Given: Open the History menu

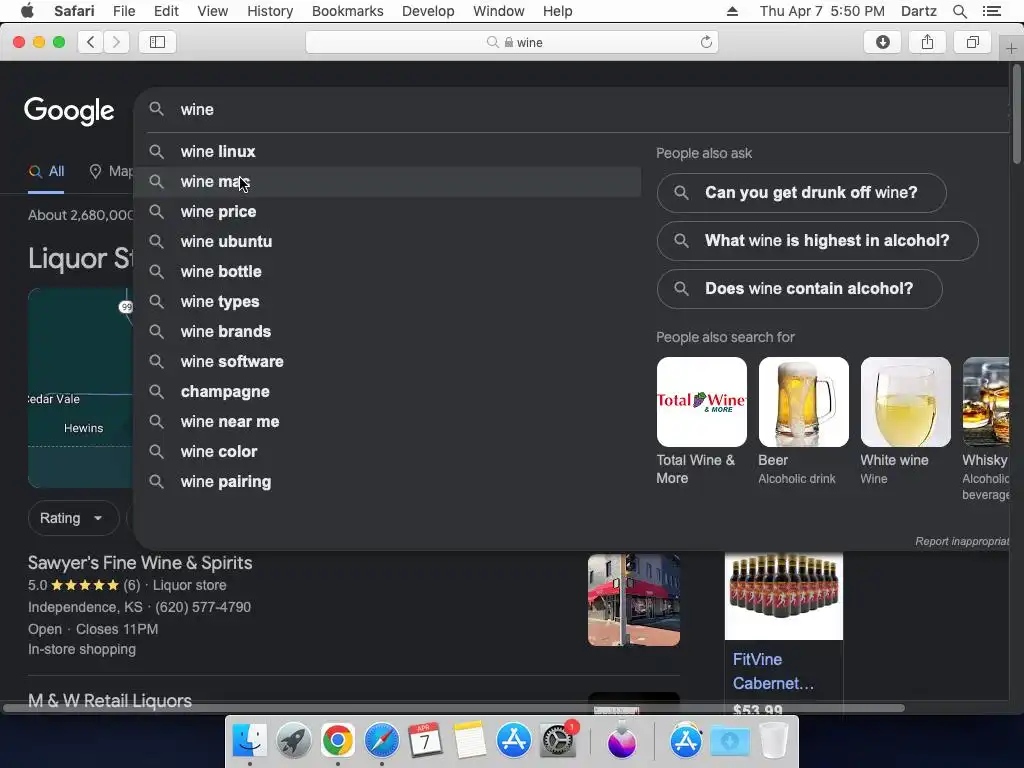Looking at the screenshot, I should (x=270, y=11).
